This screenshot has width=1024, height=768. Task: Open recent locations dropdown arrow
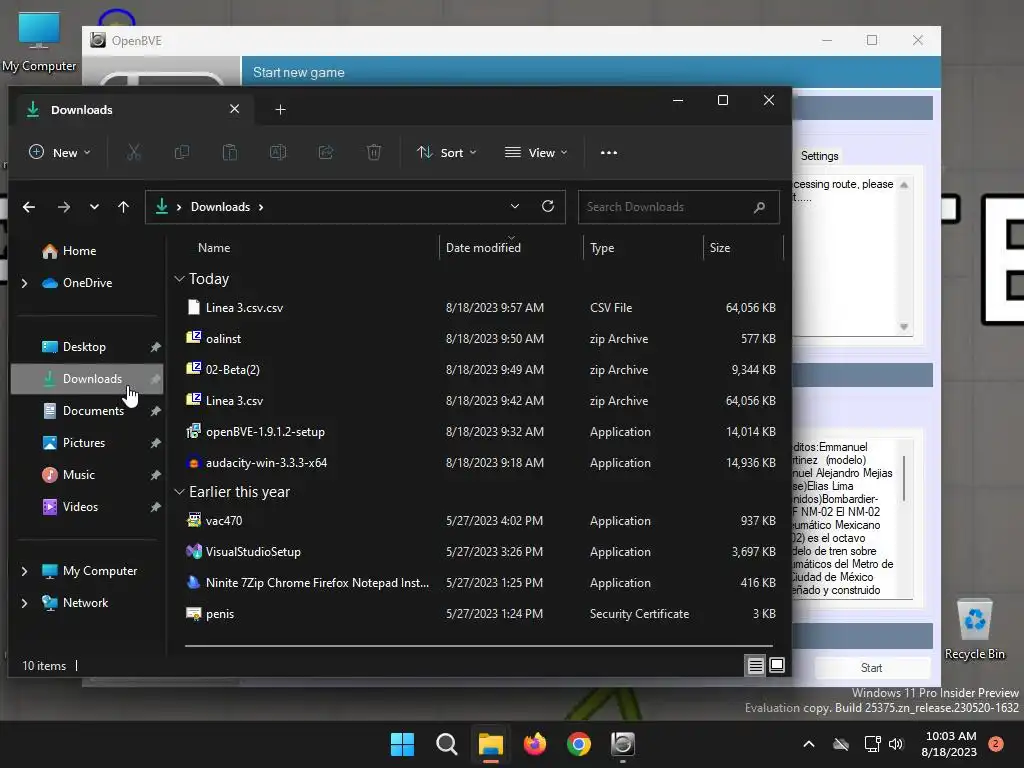[x=94, y=207]
